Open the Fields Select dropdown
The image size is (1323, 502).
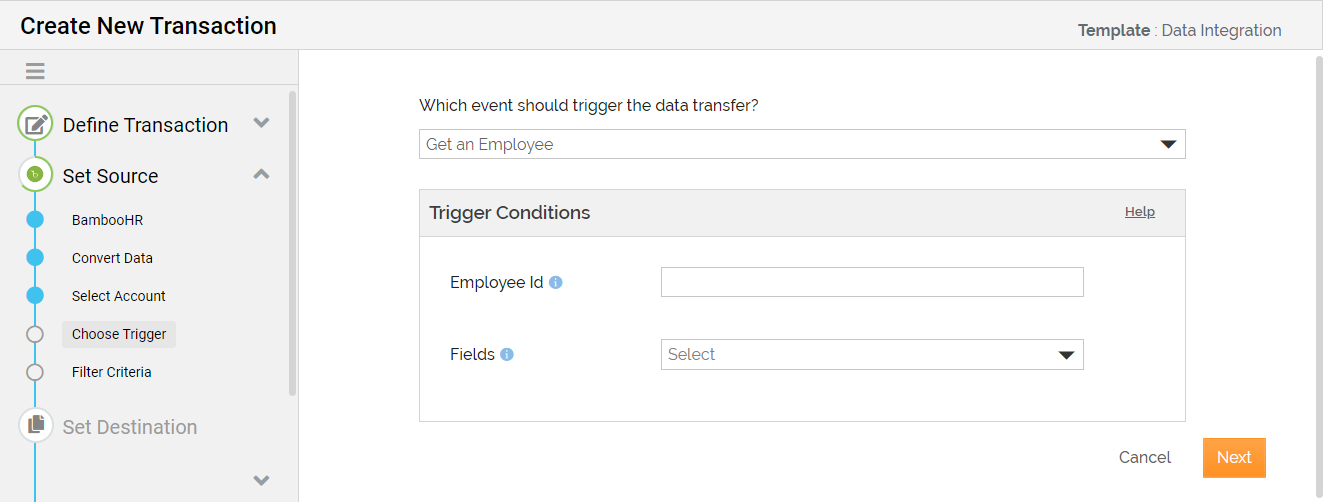tap(872, 354)
